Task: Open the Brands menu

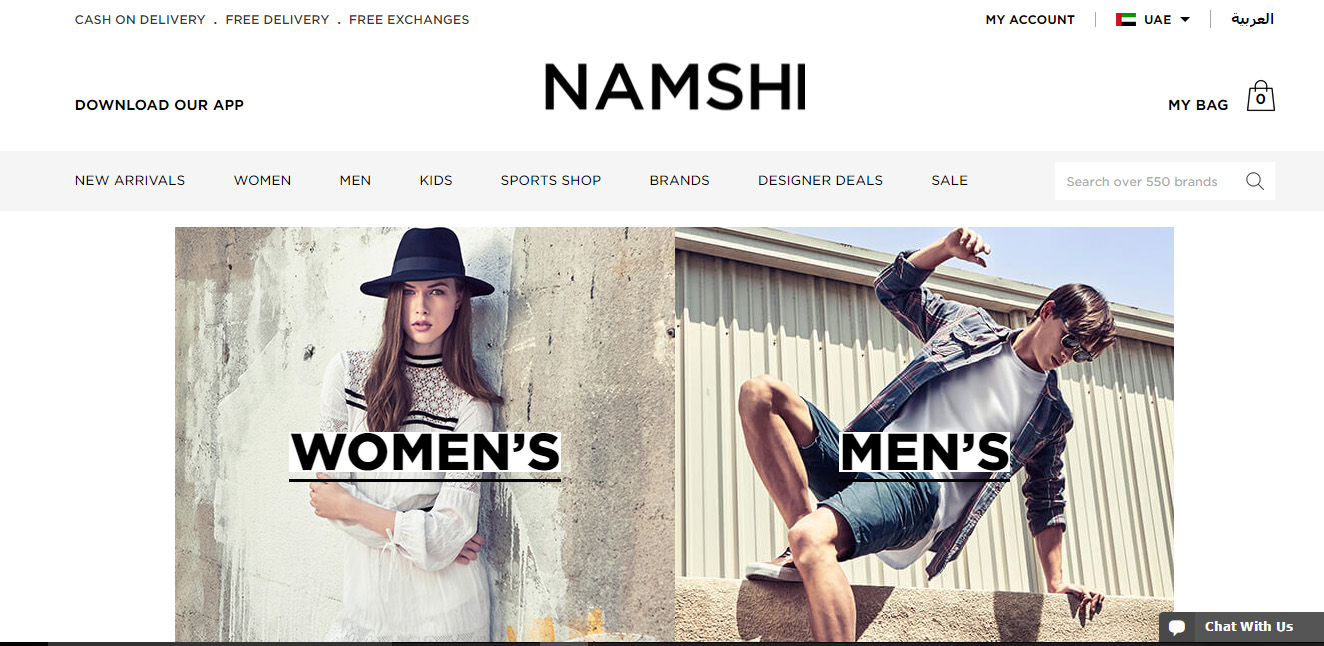Action: click(679, 180)
